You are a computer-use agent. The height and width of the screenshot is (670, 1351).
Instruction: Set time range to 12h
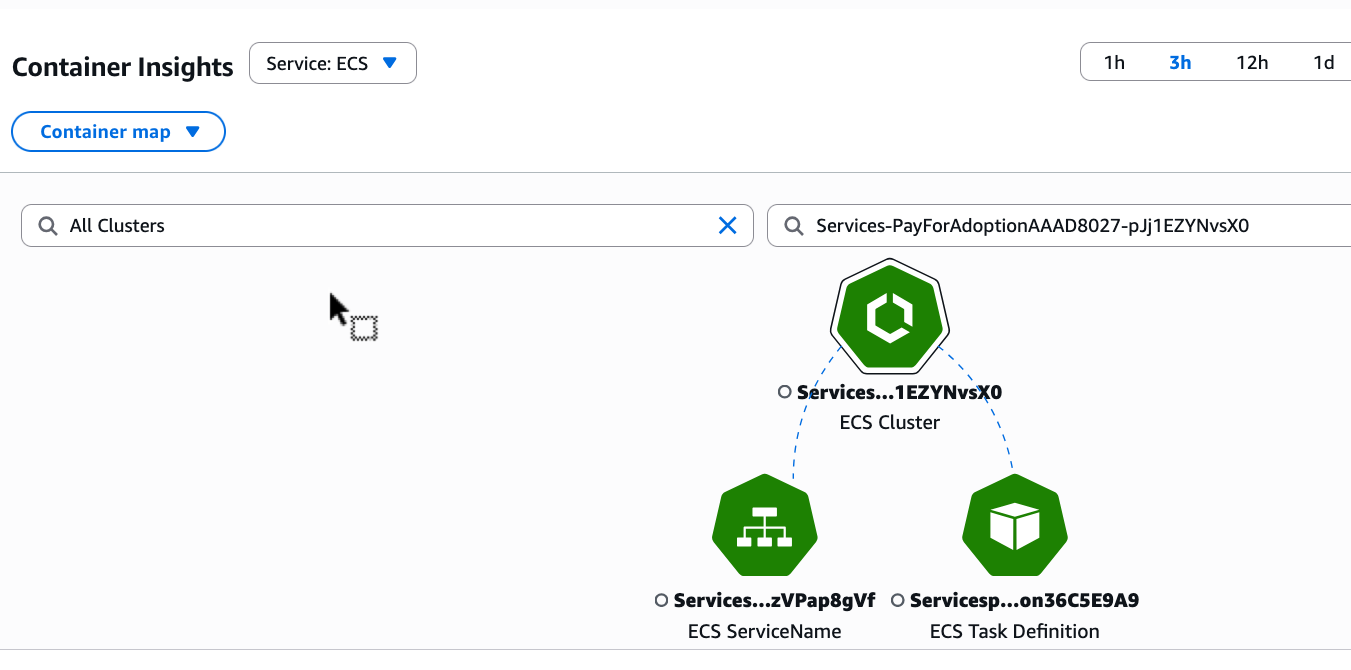(1252, 63)
